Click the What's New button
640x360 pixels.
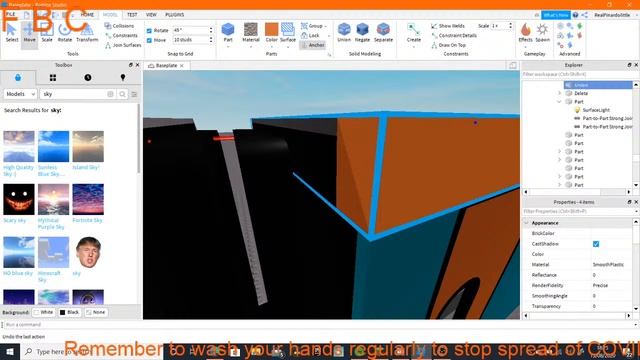tap(556, 15)
